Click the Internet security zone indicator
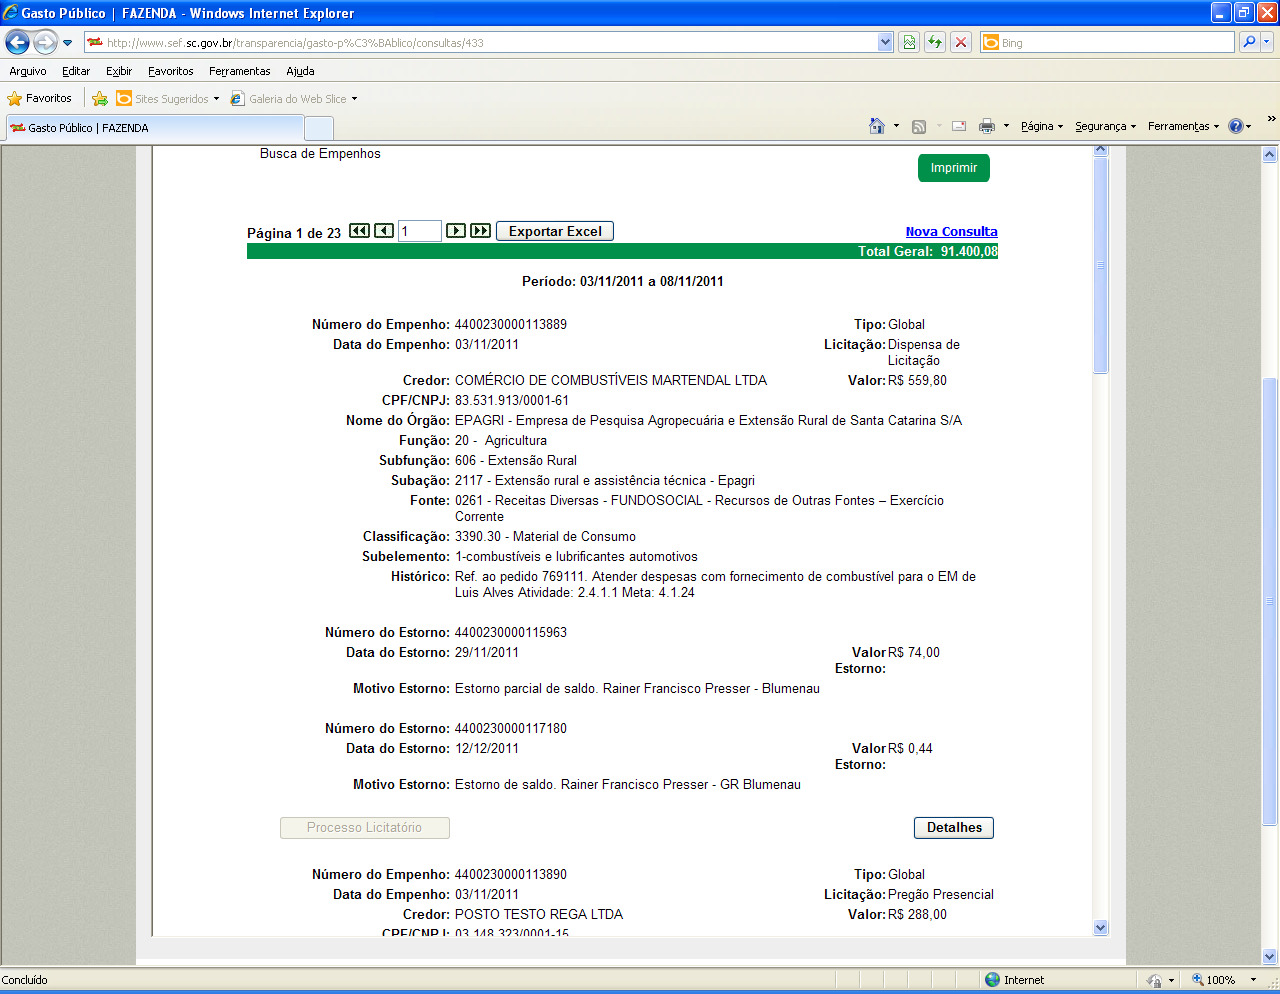The width and height of the screenshot is (1280, 994). click(x=1014, y=980)
